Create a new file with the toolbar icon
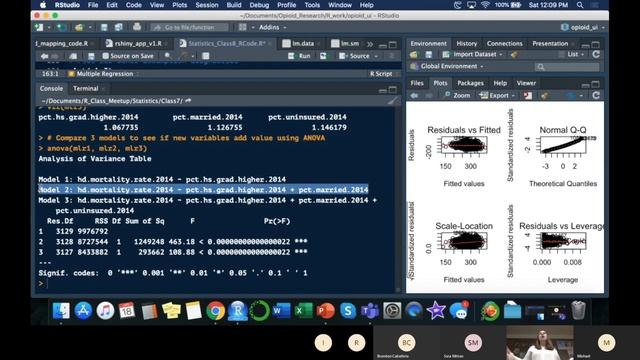 [x=39, y=27]
